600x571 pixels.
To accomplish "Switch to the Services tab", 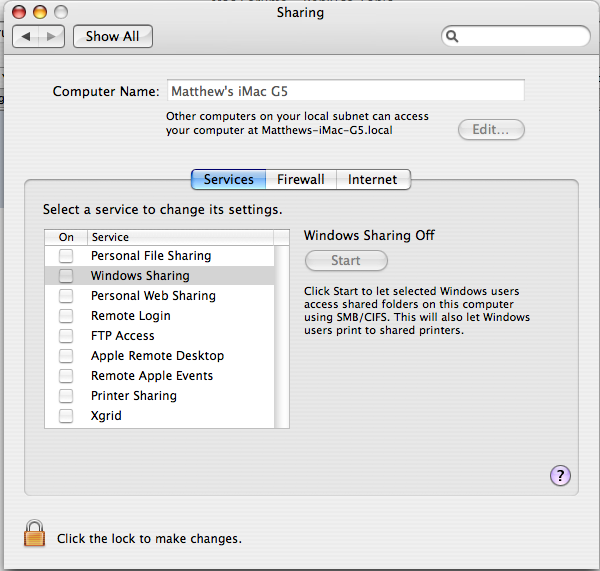I will coord(228,179).
